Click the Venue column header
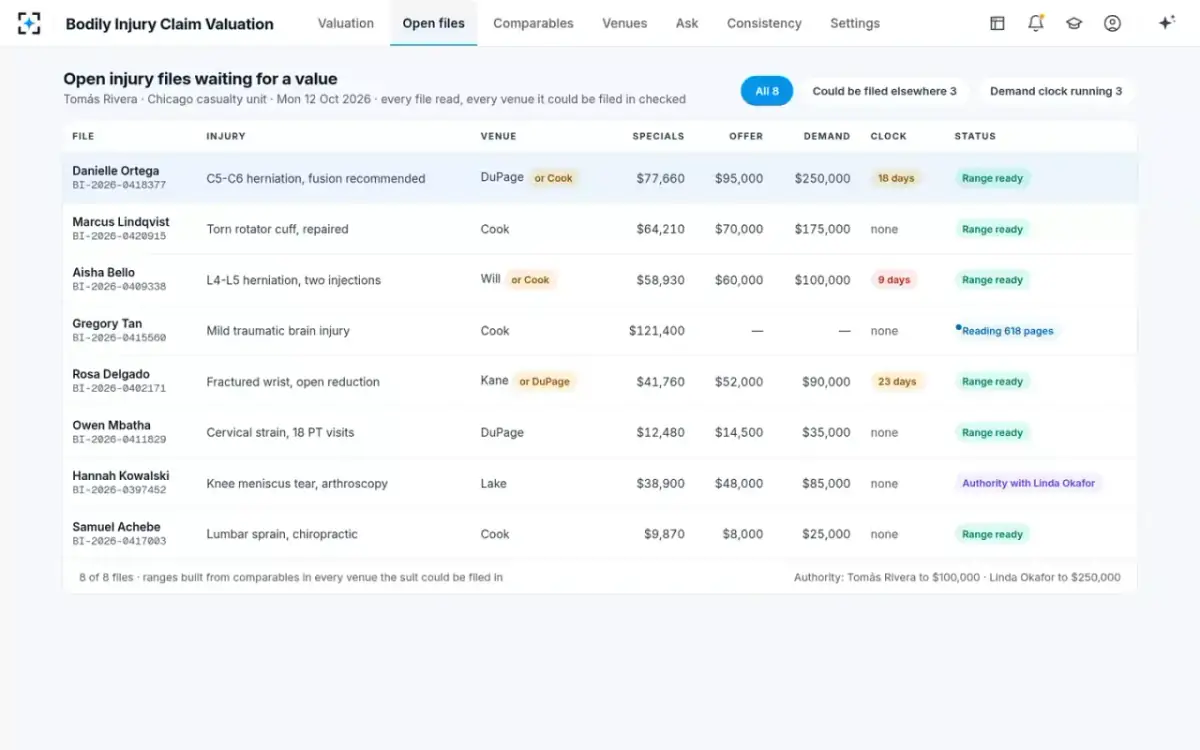 [x=499, y=136]
